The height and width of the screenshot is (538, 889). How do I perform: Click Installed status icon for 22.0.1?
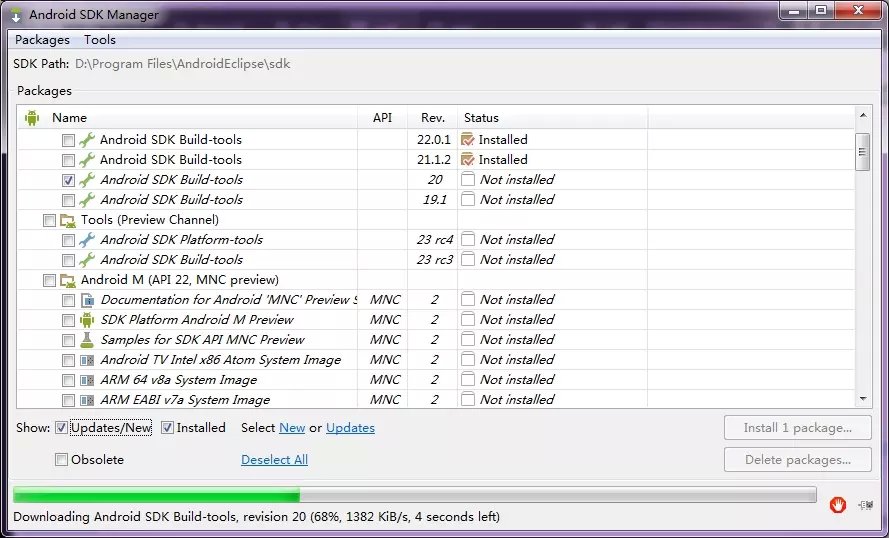tap(468, 139)
